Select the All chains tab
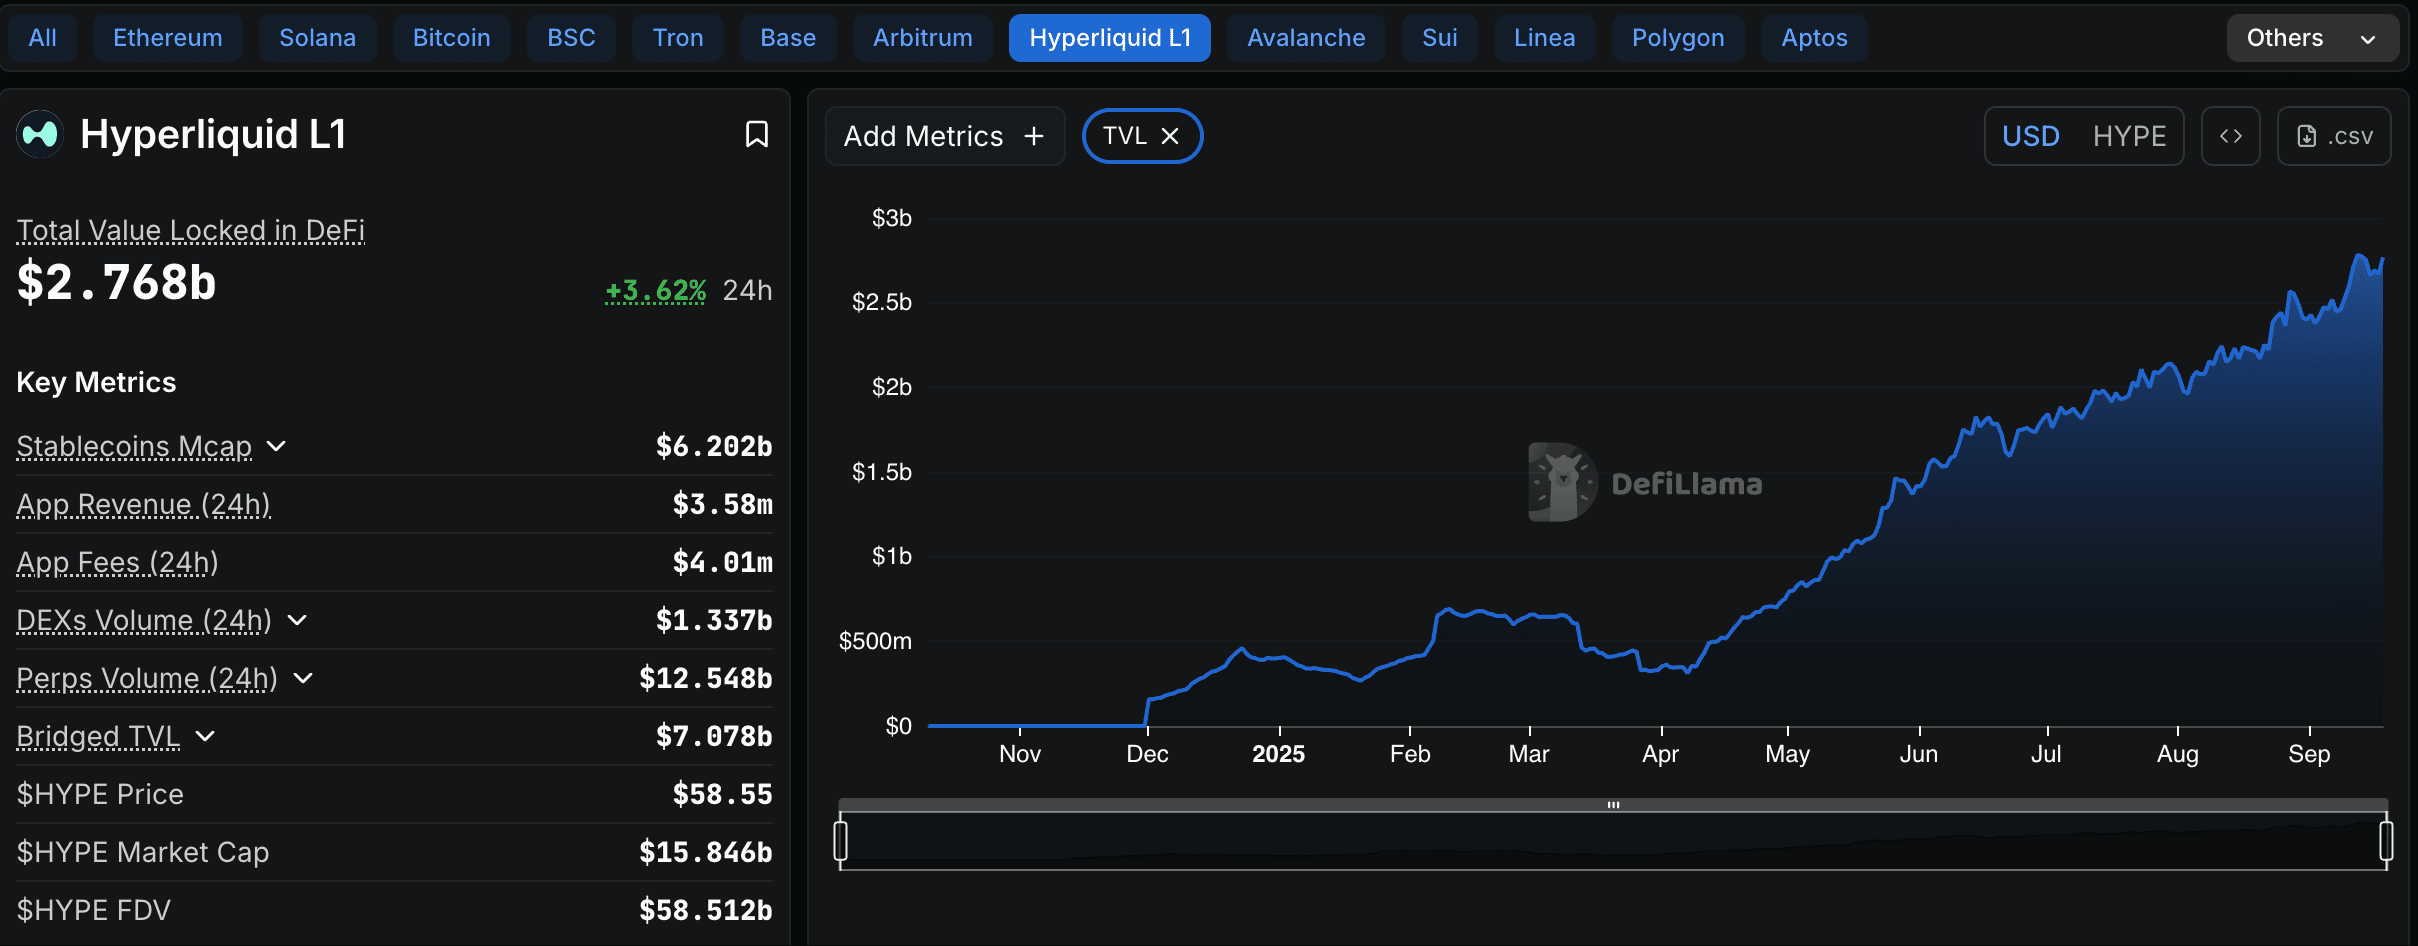2418x946 pixels. tap(41, 37)
